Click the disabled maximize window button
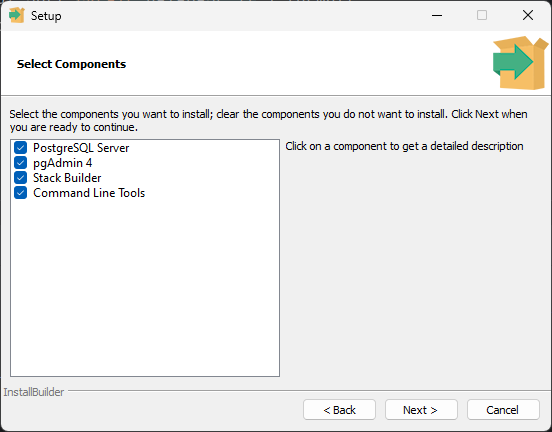The width and height of the screenshot is (552, 432). tap(482, 15)
